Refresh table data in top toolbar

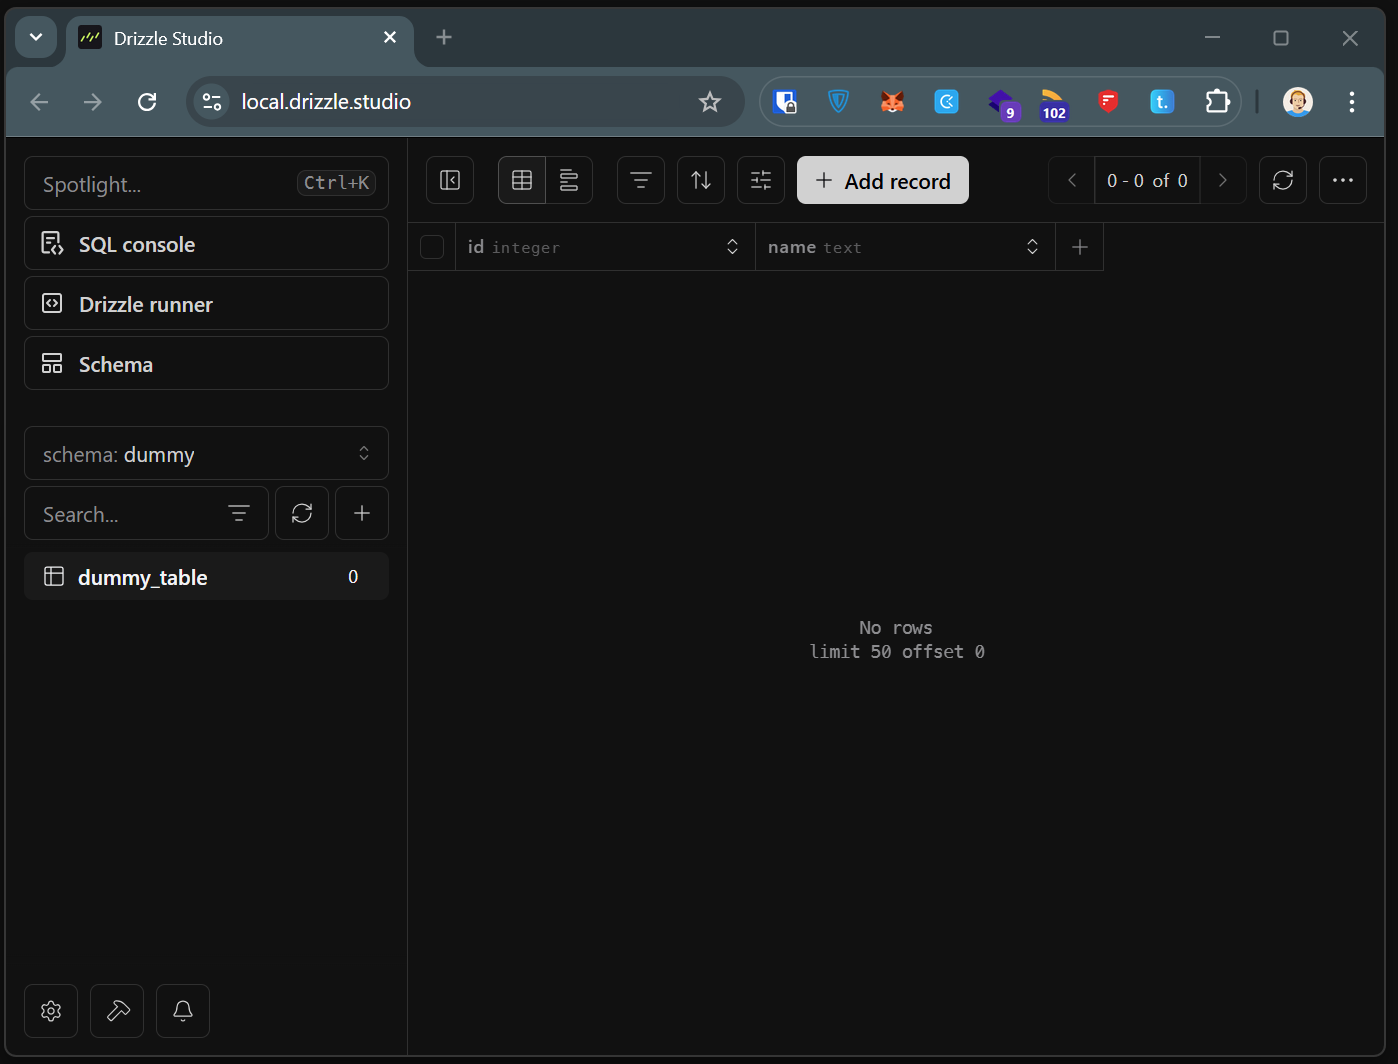pos(1282,180)
